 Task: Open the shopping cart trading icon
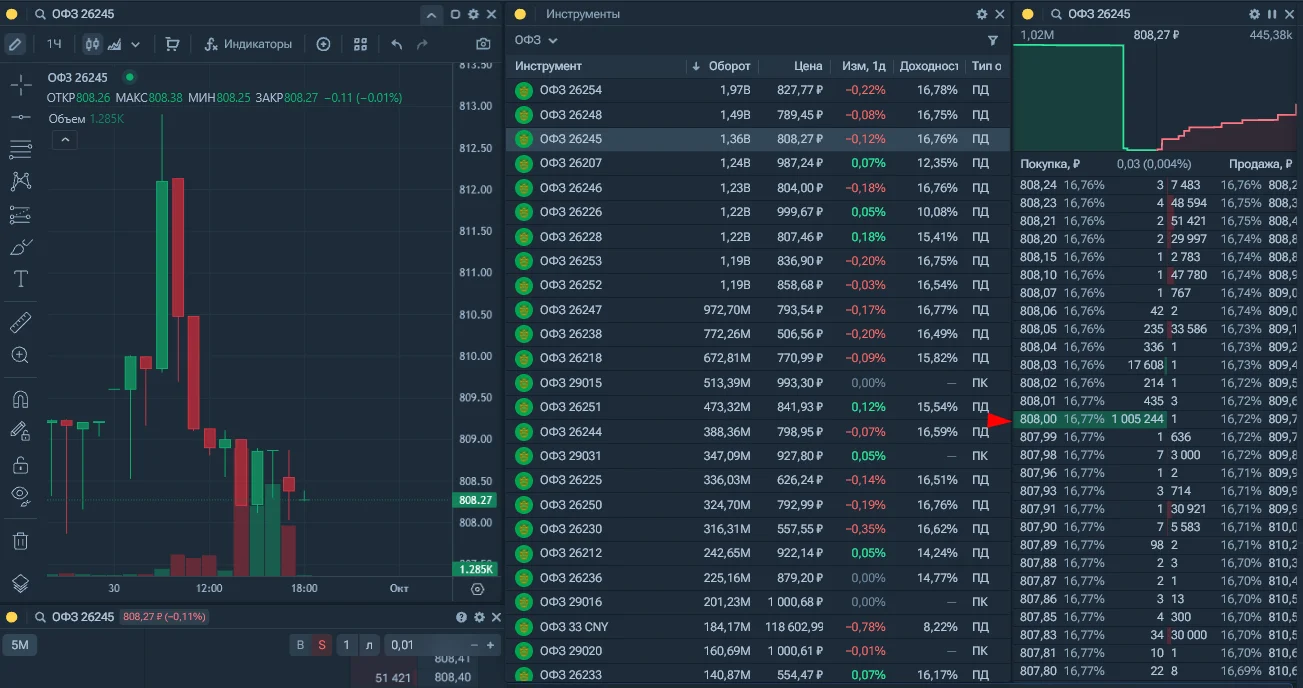click(172, 44)
